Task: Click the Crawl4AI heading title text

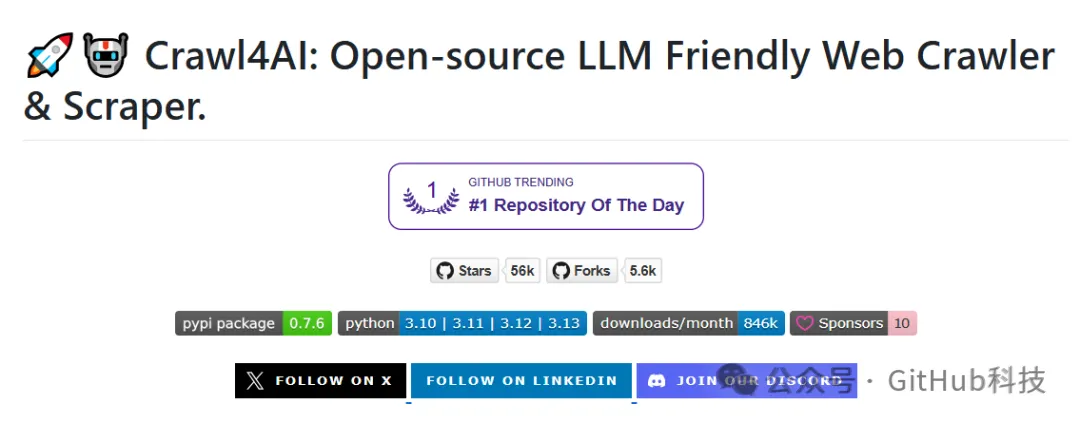Action: pos(598,58)
